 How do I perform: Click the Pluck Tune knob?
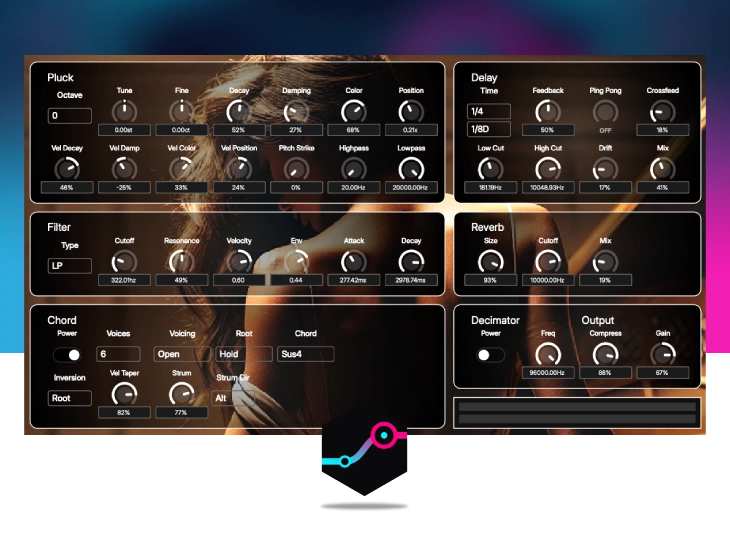(x=124, y=112)
